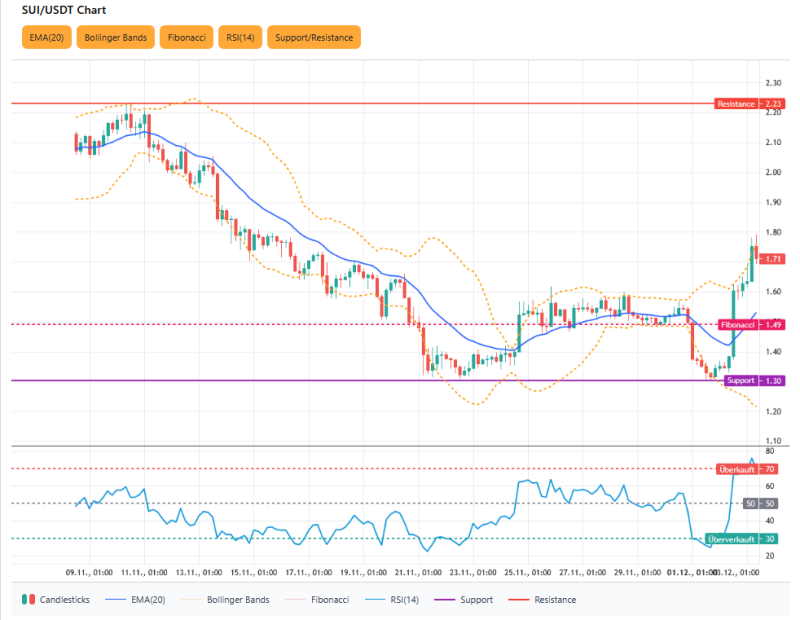
Task: Click the Fibonacci entry in bottom legend
Action: coord(329,600)
